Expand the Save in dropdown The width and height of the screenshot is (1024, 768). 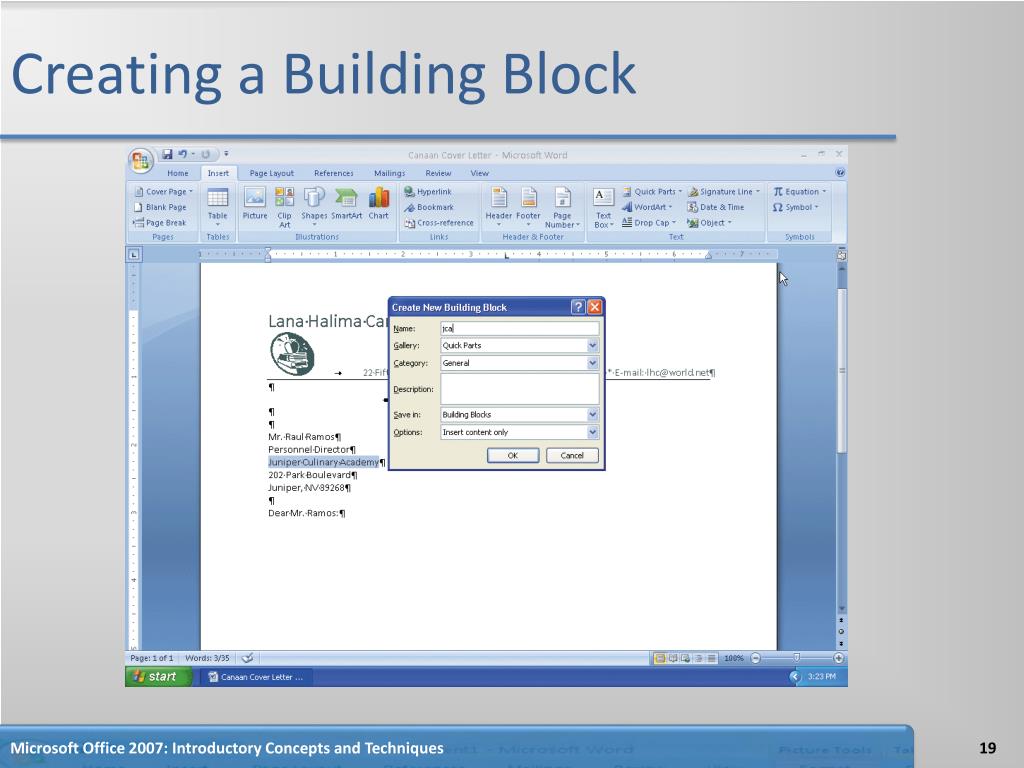pos(592,414)
